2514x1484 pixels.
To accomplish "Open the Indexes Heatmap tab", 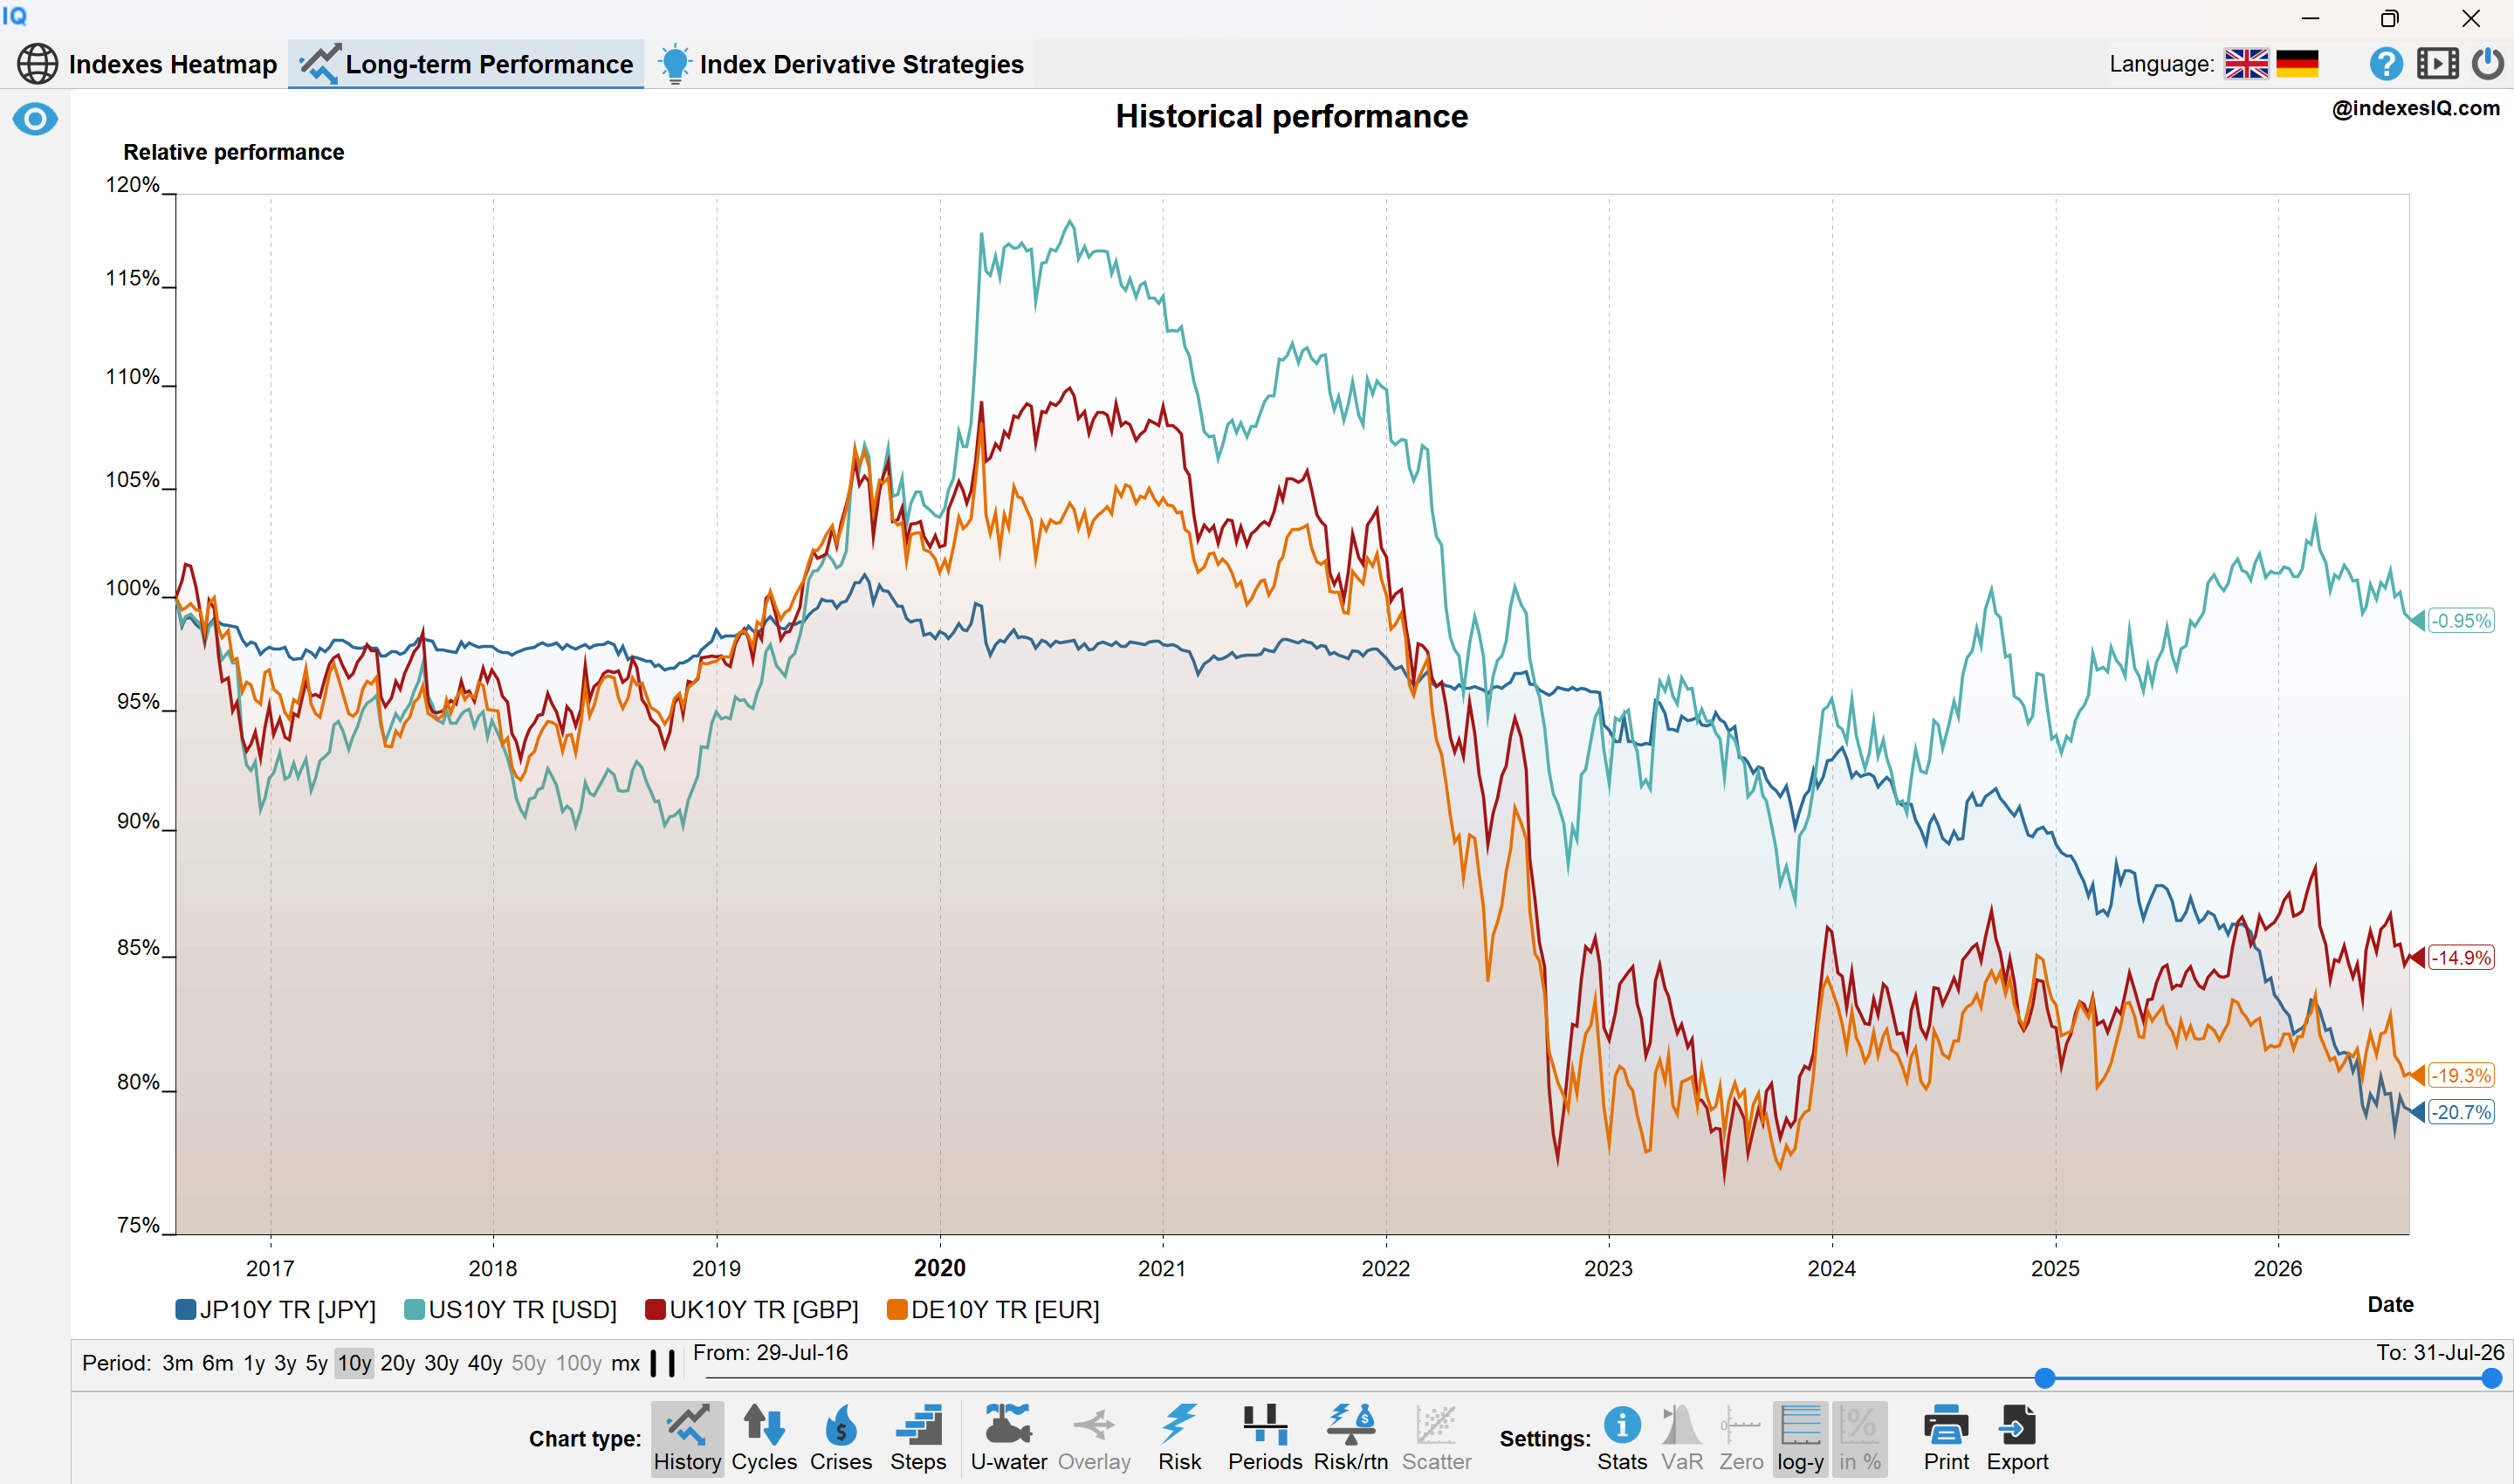I will (x=147, y=64).
